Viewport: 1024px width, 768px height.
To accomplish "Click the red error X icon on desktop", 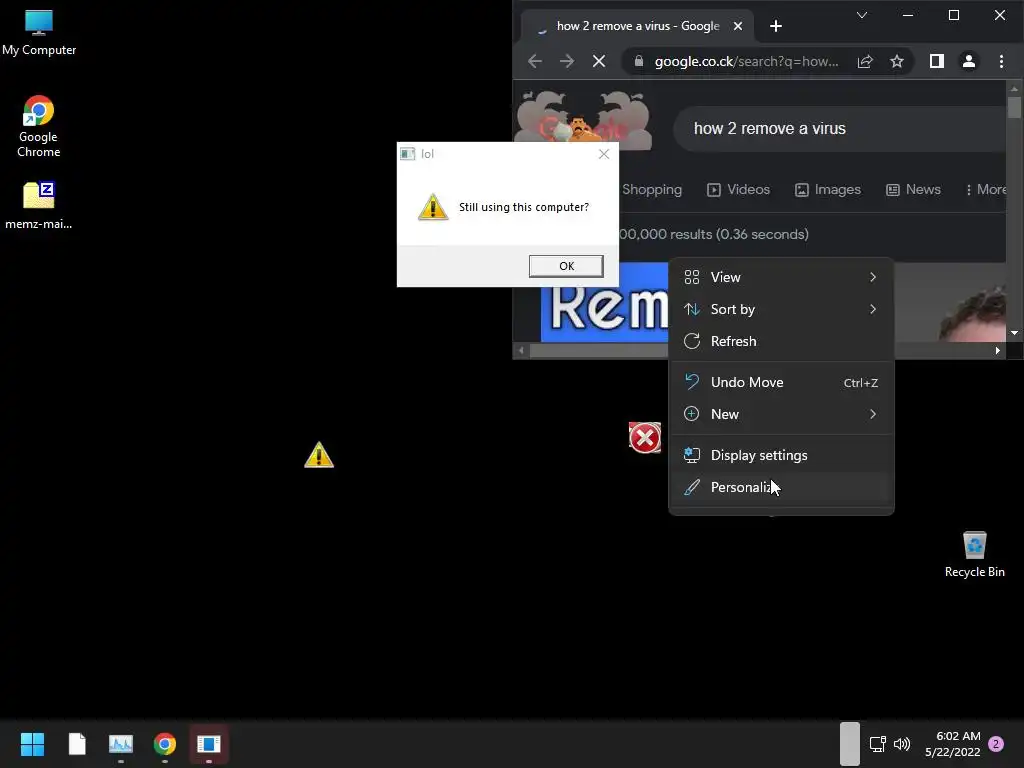I will click(x=645, y=438).
